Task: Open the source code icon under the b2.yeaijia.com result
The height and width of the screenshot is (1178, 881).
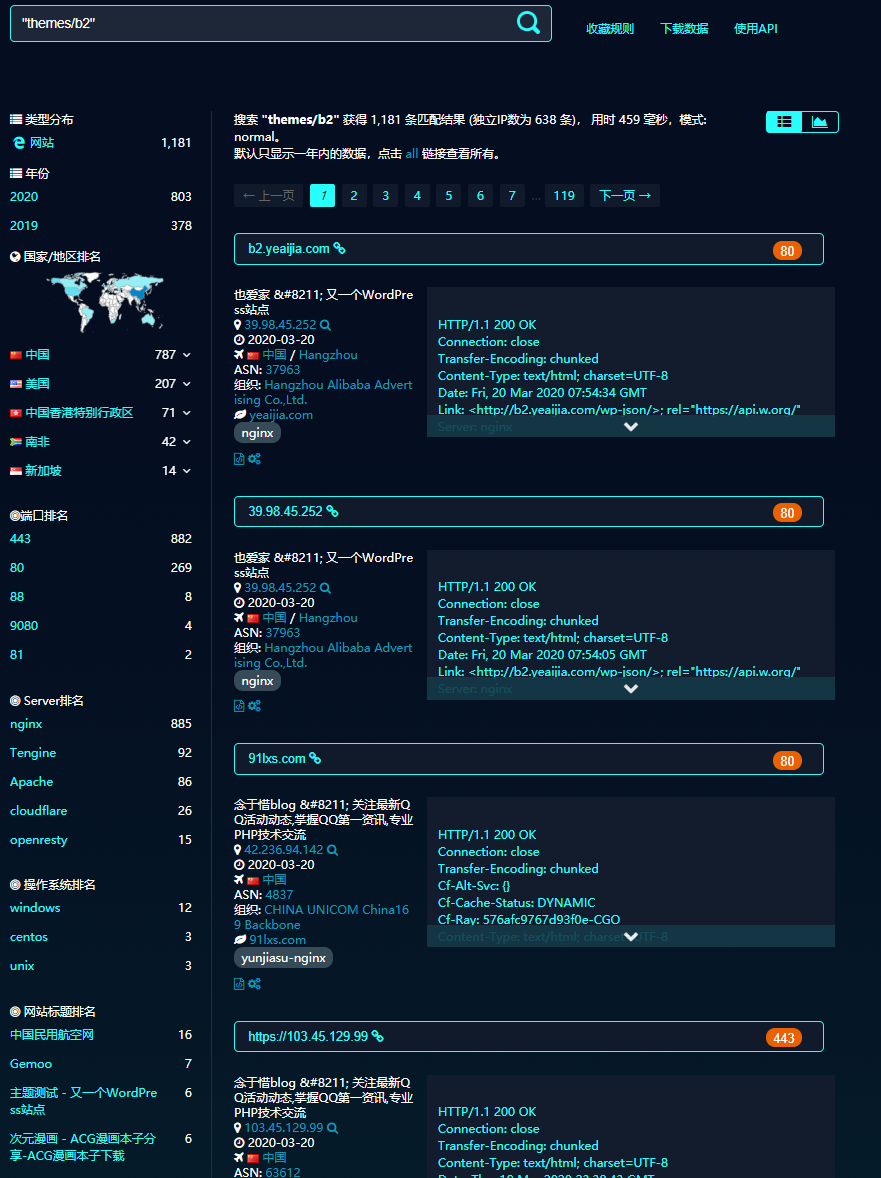Action: (239, 458)
